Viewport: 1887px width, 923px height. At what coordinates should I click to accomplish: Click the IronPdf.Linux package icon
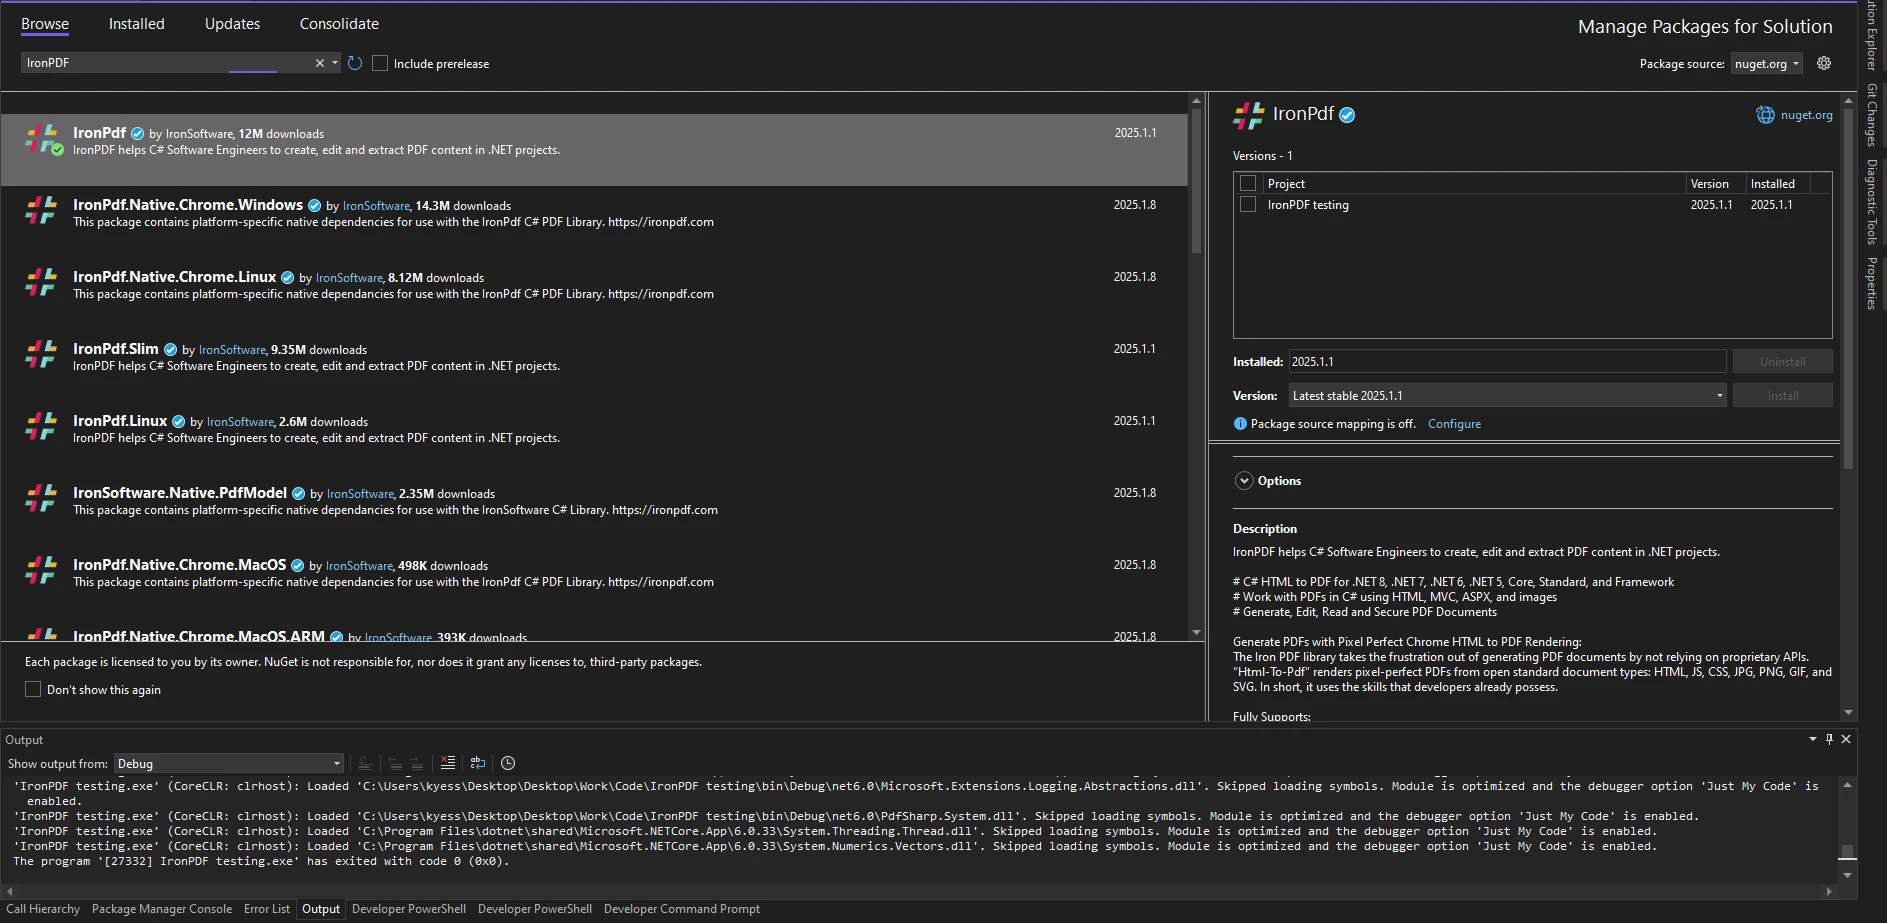click(x=41, y=426)
